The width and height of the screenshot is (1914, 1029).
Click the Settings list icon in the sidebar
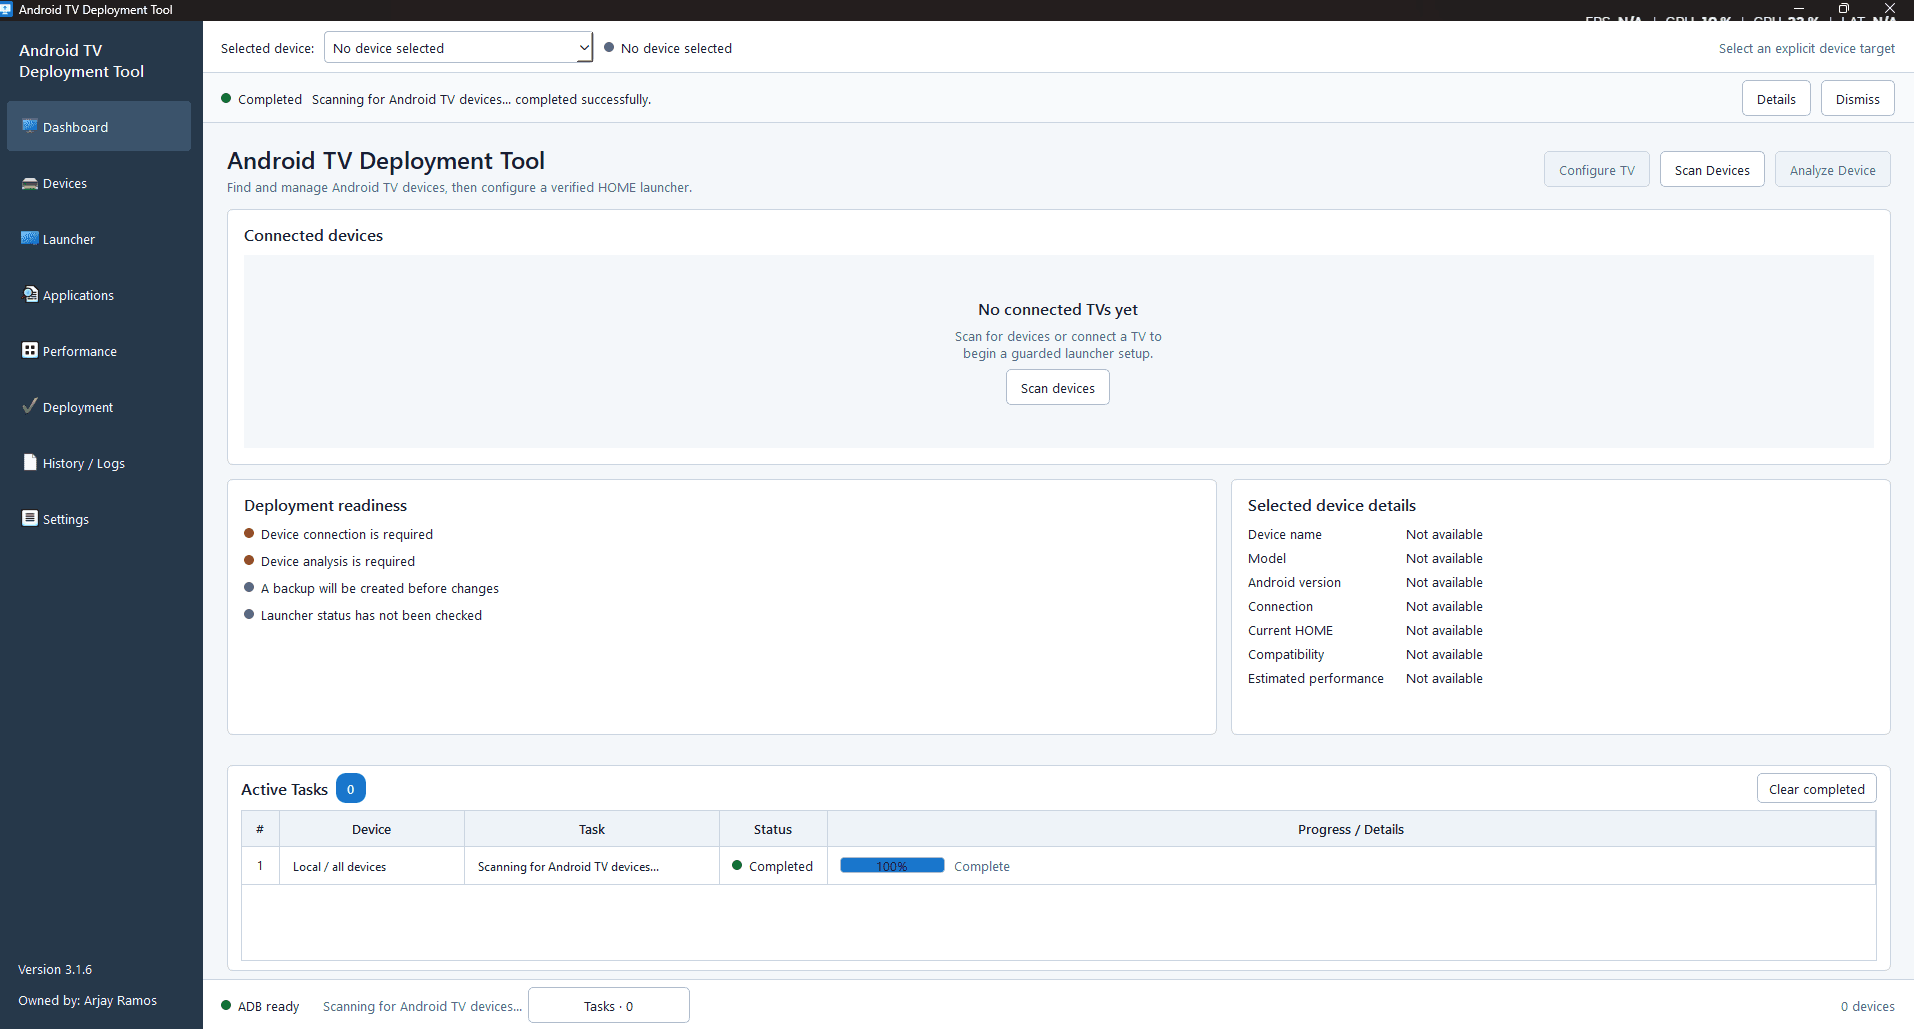30,518
